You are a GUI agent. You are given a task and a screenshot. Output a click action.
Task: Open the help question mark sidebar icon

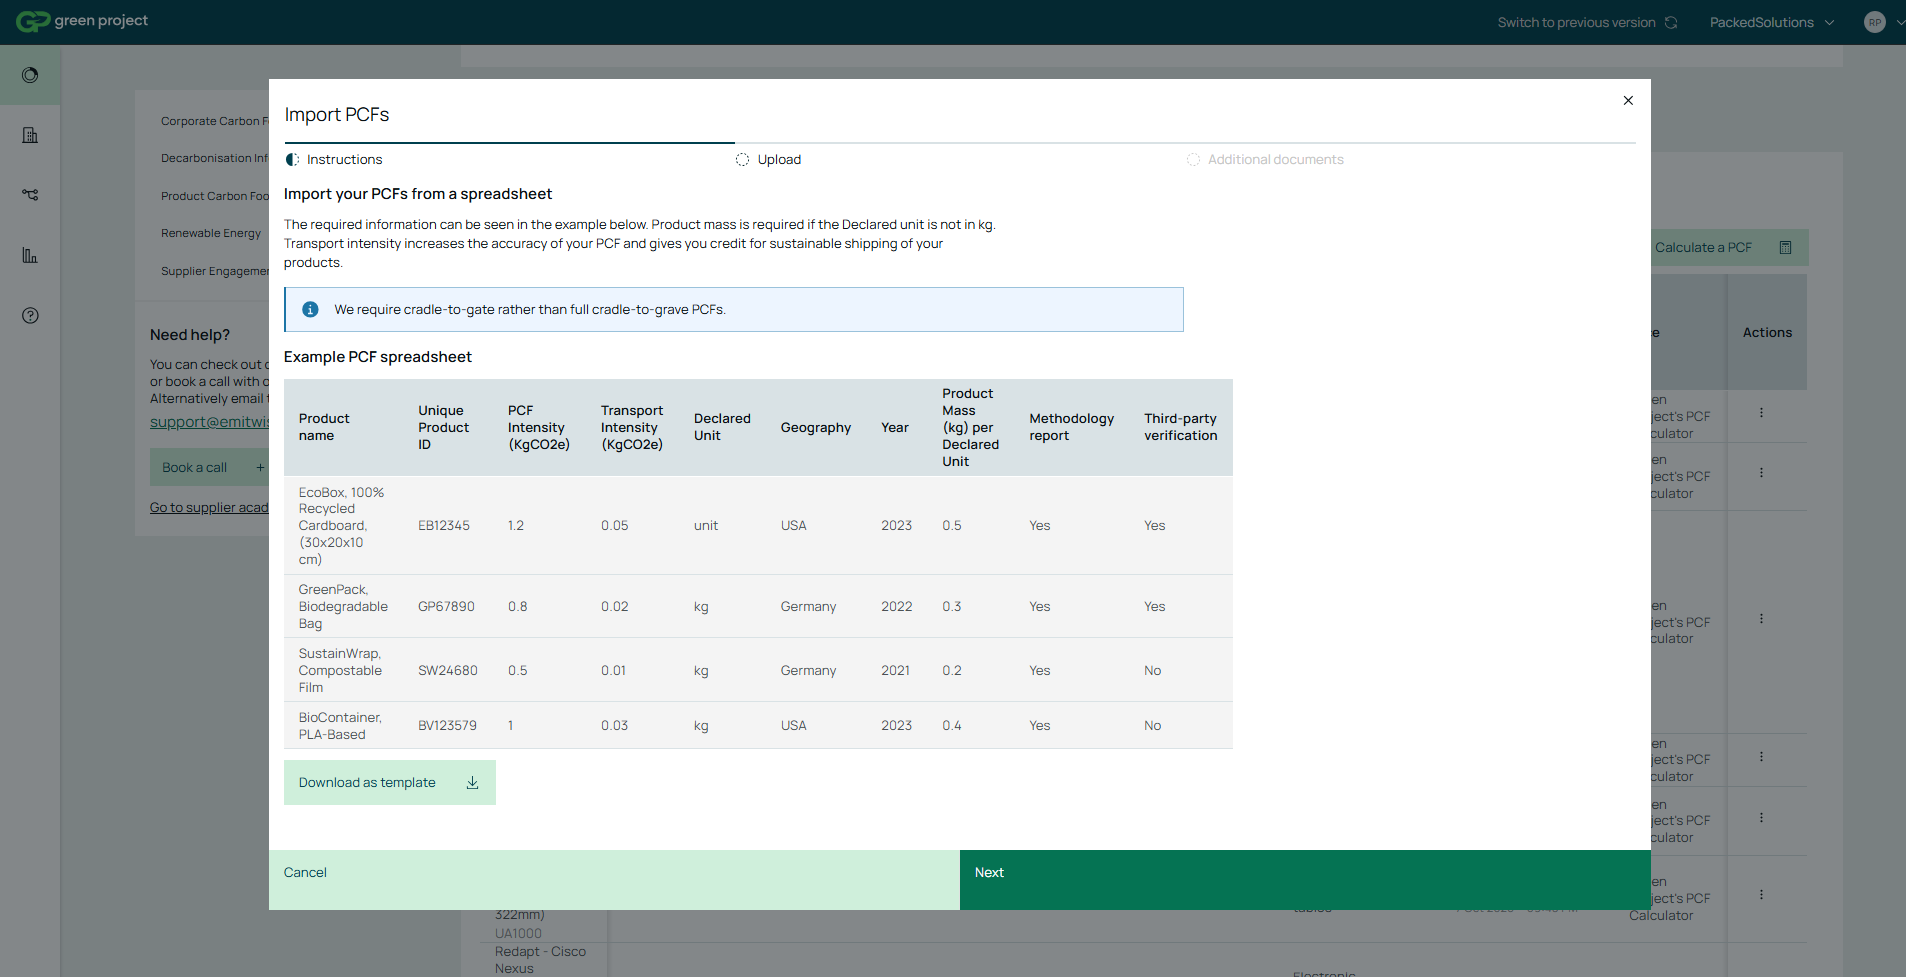tap(30, 316)
